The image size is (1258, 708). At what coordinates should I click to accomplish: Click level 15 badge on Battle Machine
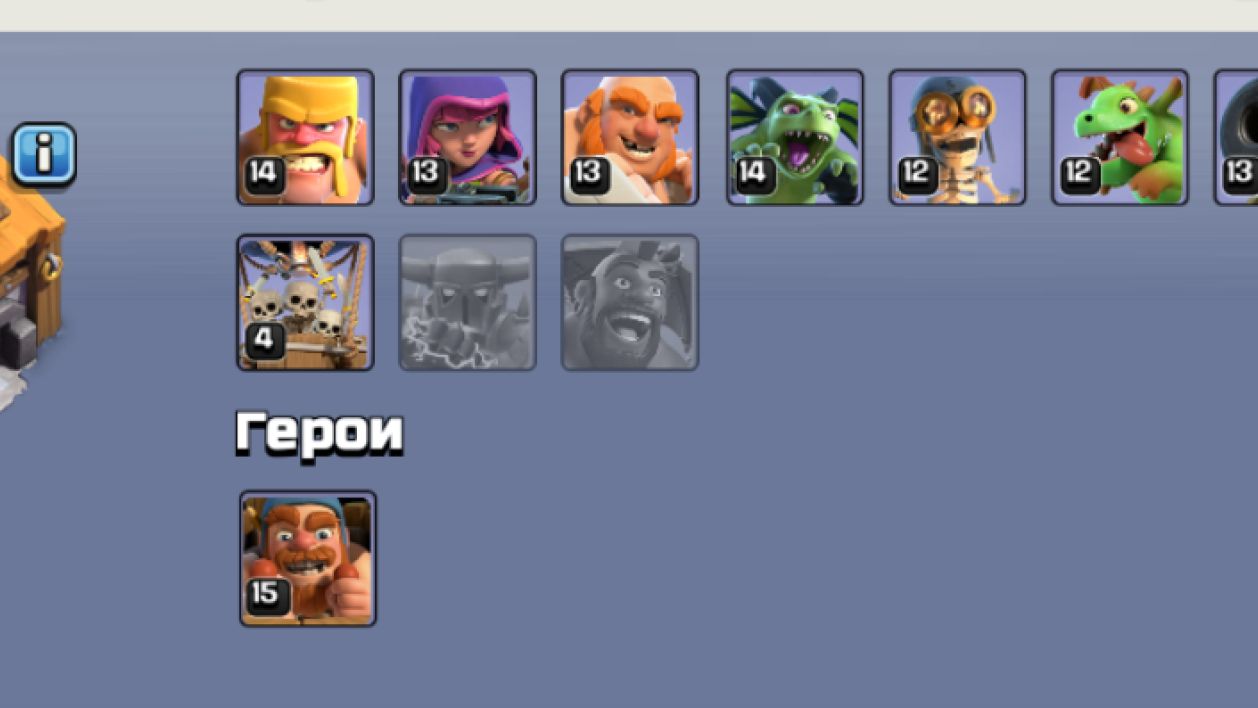tap(267, 595)
